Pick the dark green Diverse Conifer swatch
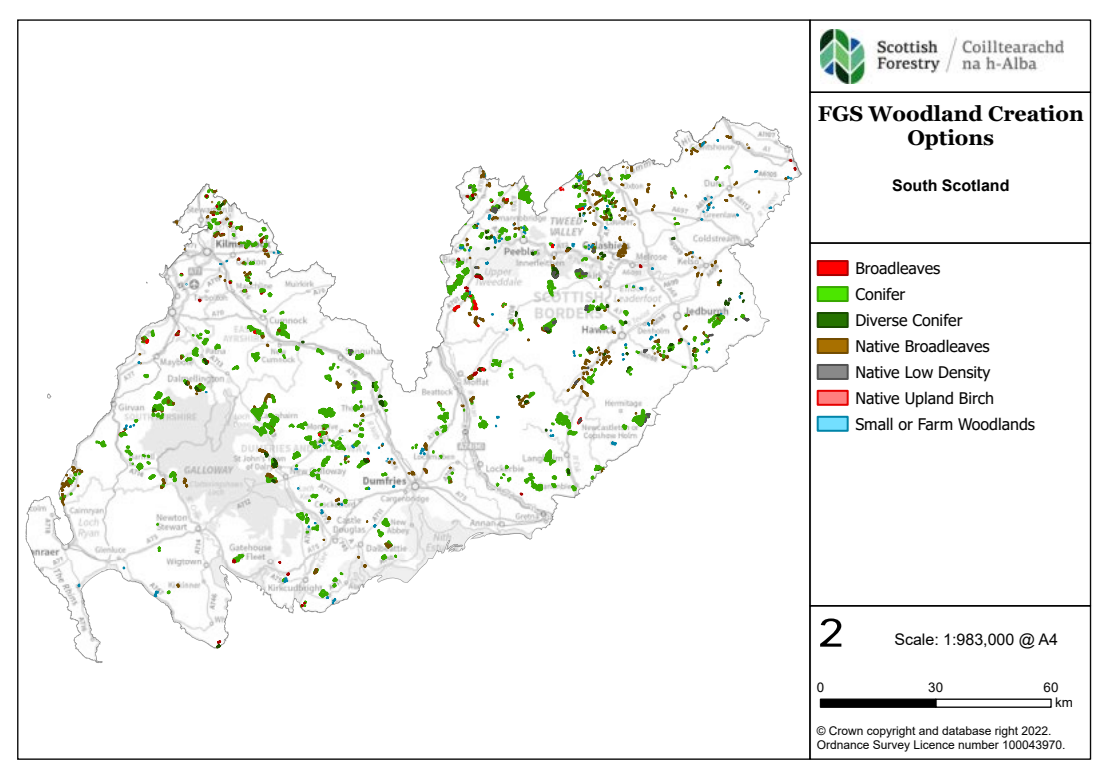1114x779 pixels. 832,320
